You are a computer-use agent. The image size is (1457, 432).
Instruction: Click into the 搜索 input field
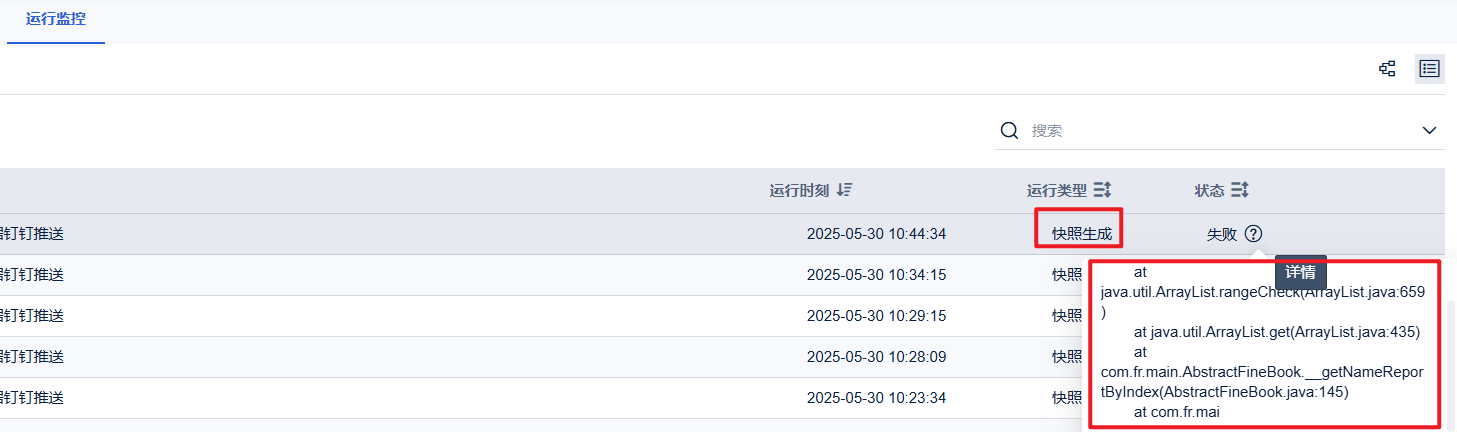pyautogui.click(x=1220, y=130)
